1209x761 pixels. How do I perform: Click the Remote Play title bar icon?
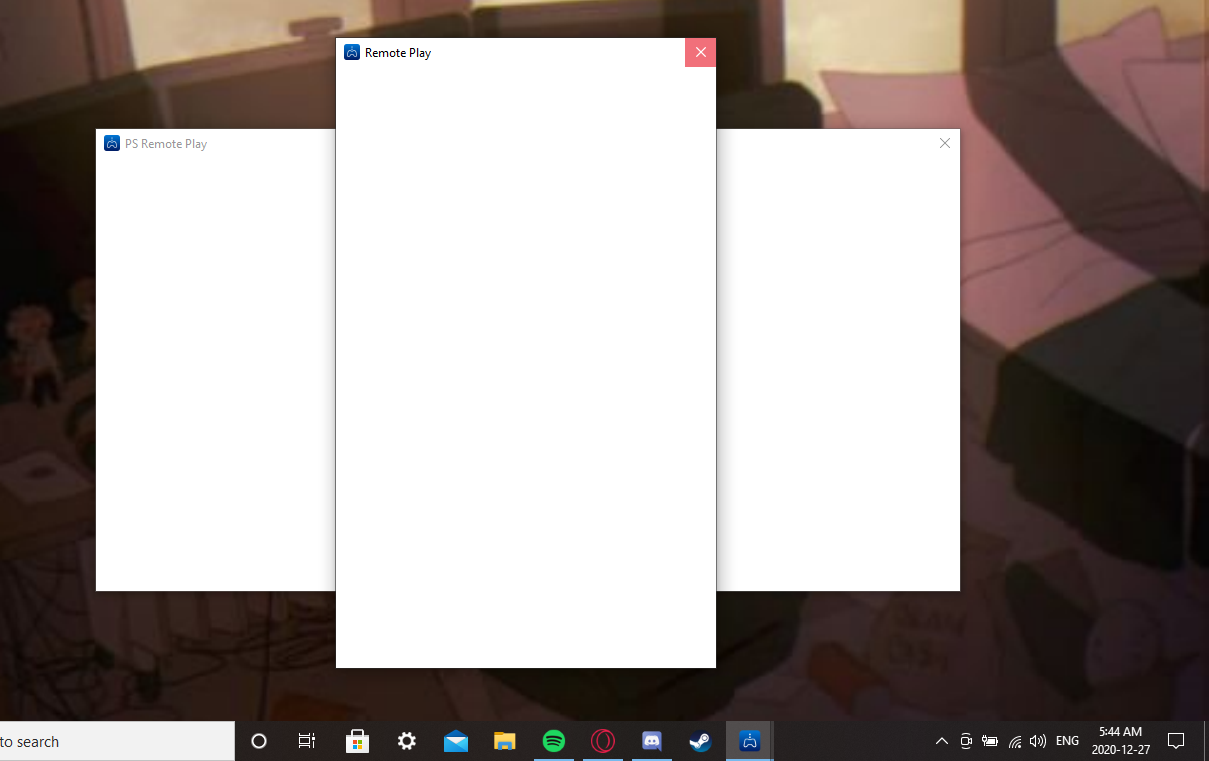[352, 52]
